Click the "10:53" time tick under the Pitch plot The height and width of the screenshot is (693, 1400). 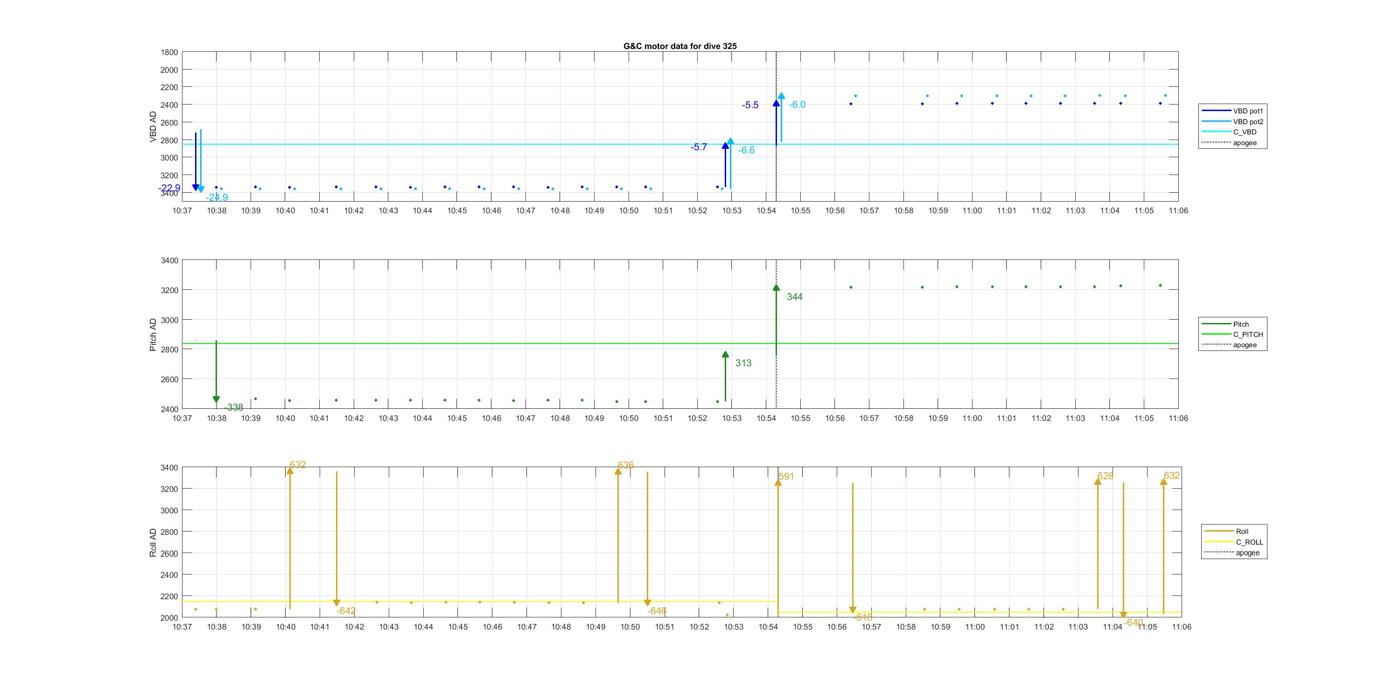(x=732, y=418)
